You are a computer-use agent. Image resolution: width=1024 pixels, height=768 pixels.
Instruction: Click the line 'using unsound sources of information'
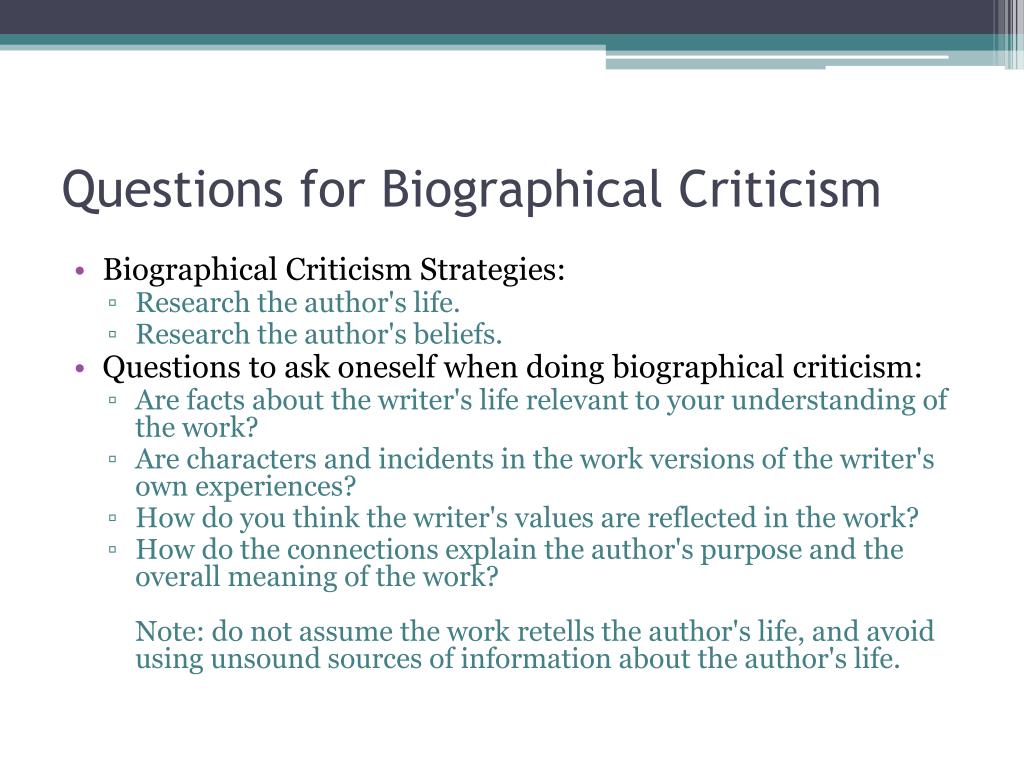(518, 658)
